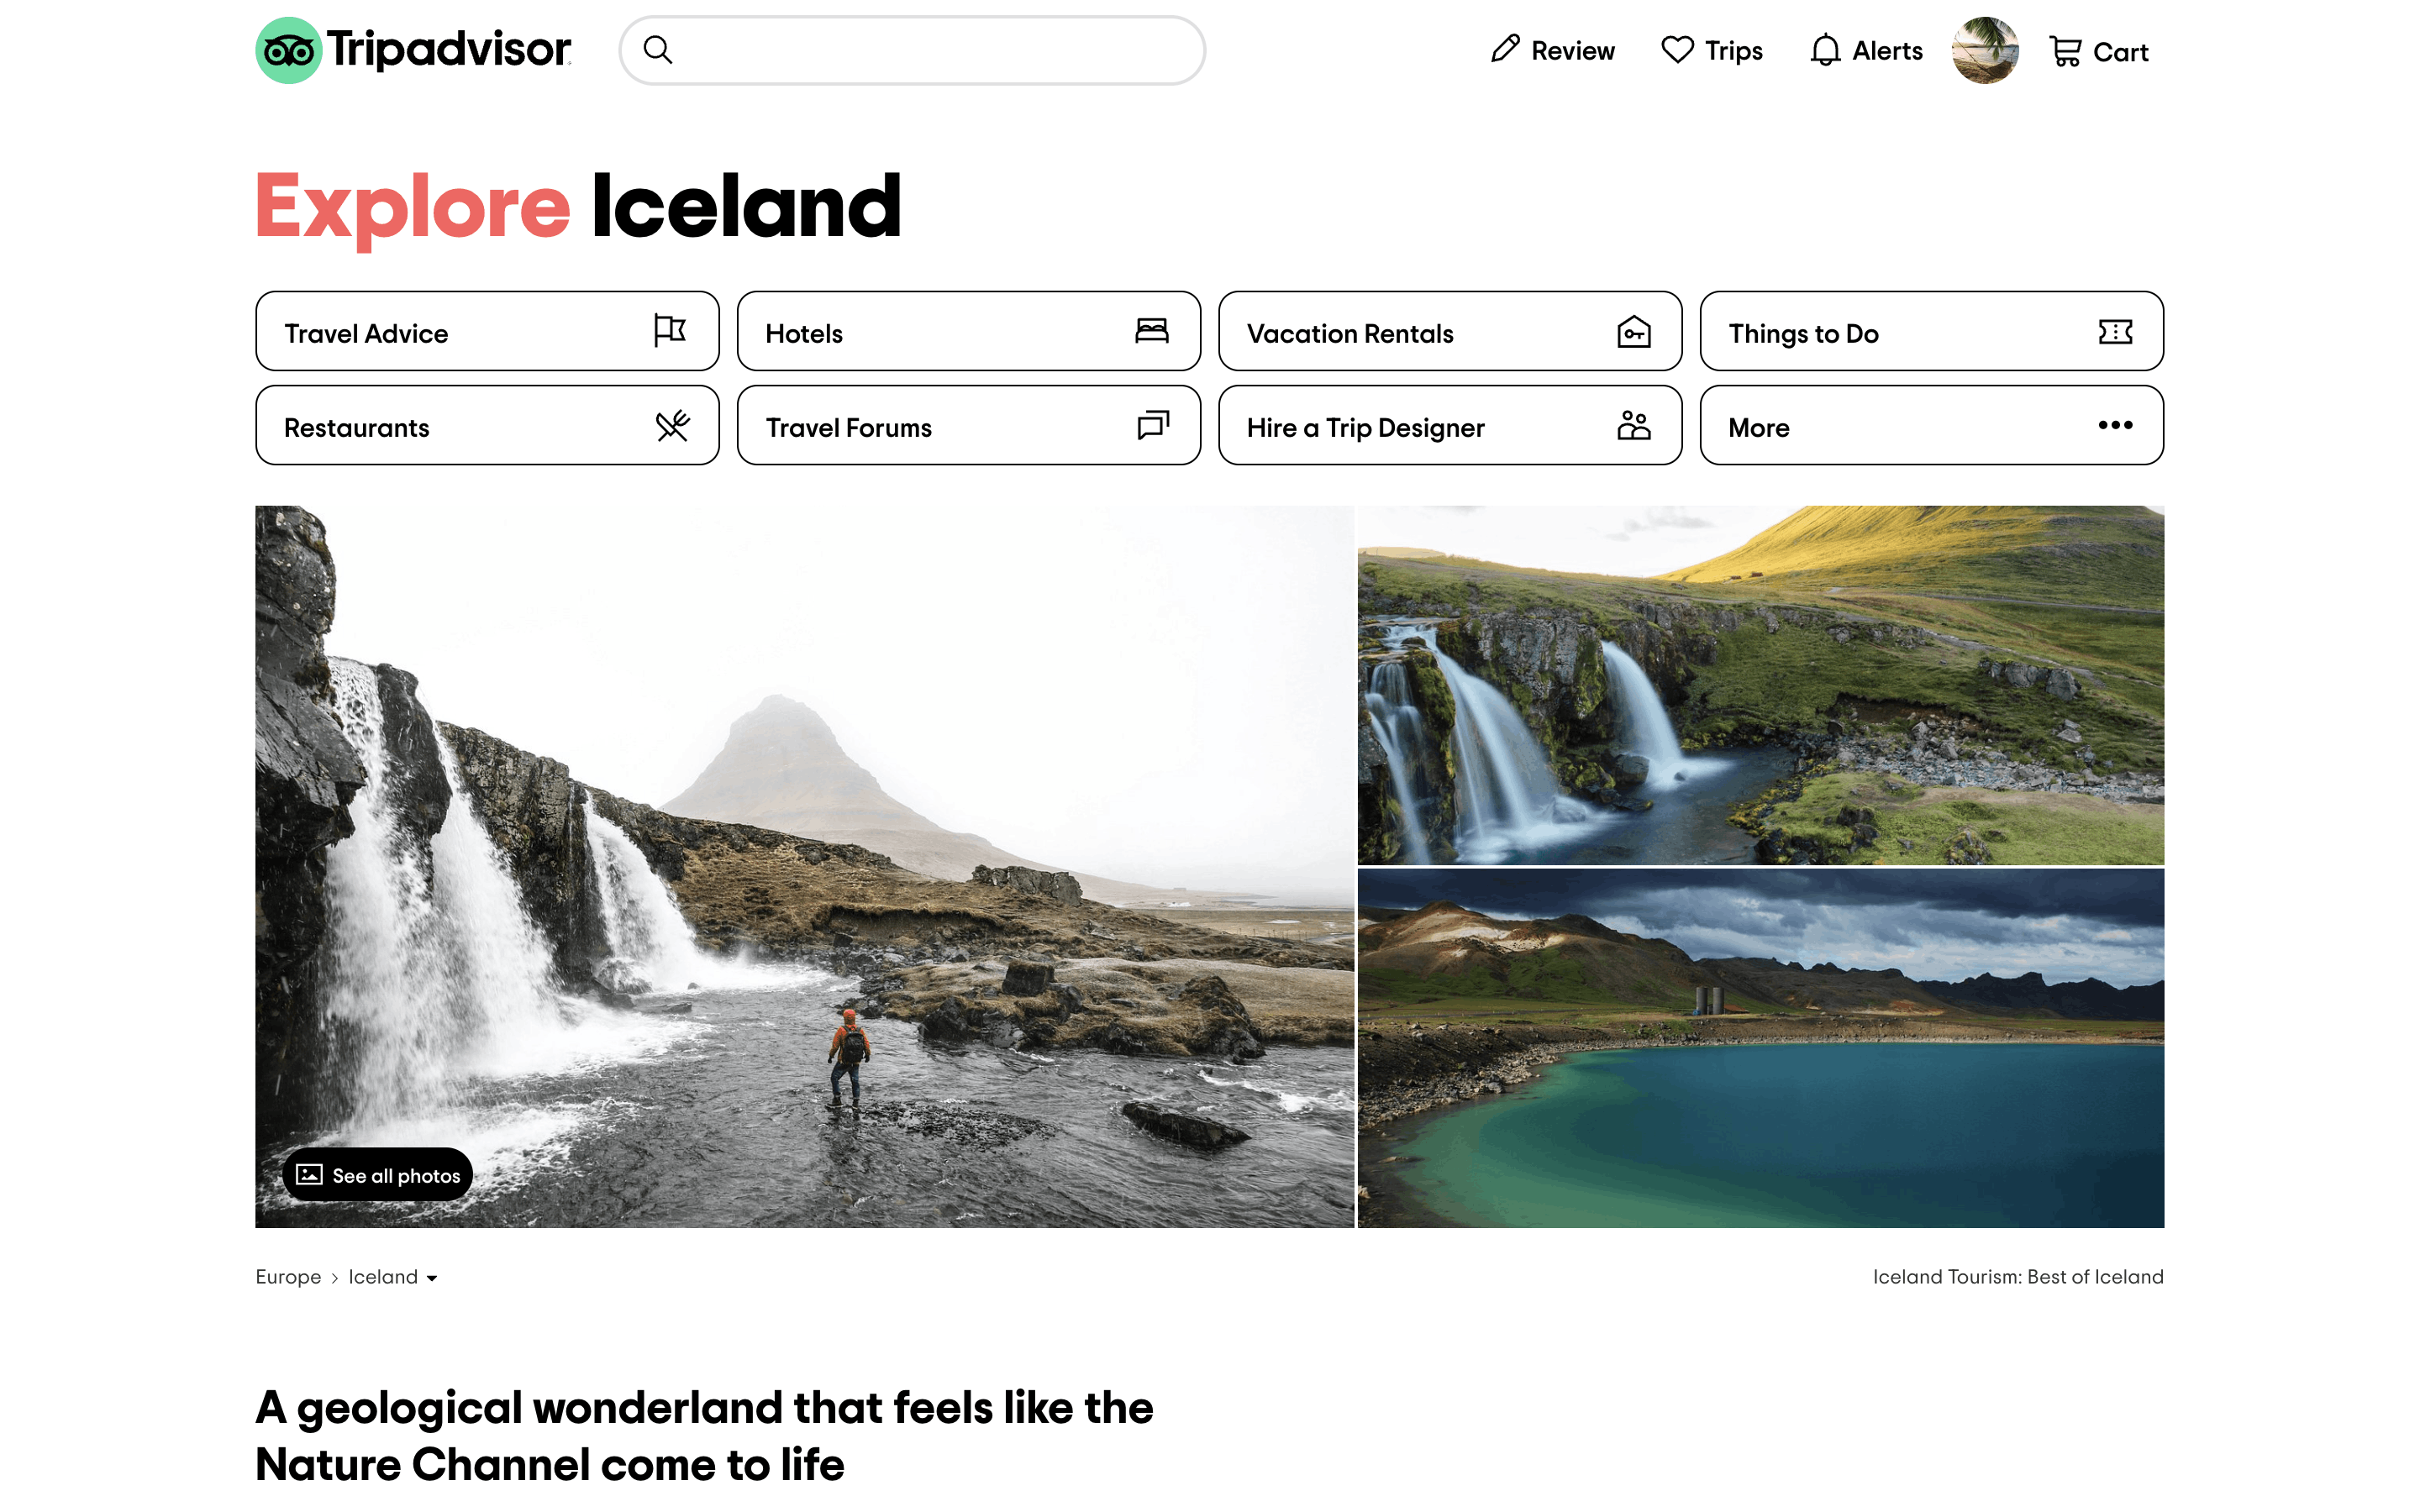2420x1512 pixels.
Task: Open Review via the pencil icon
Action: 1504,50
